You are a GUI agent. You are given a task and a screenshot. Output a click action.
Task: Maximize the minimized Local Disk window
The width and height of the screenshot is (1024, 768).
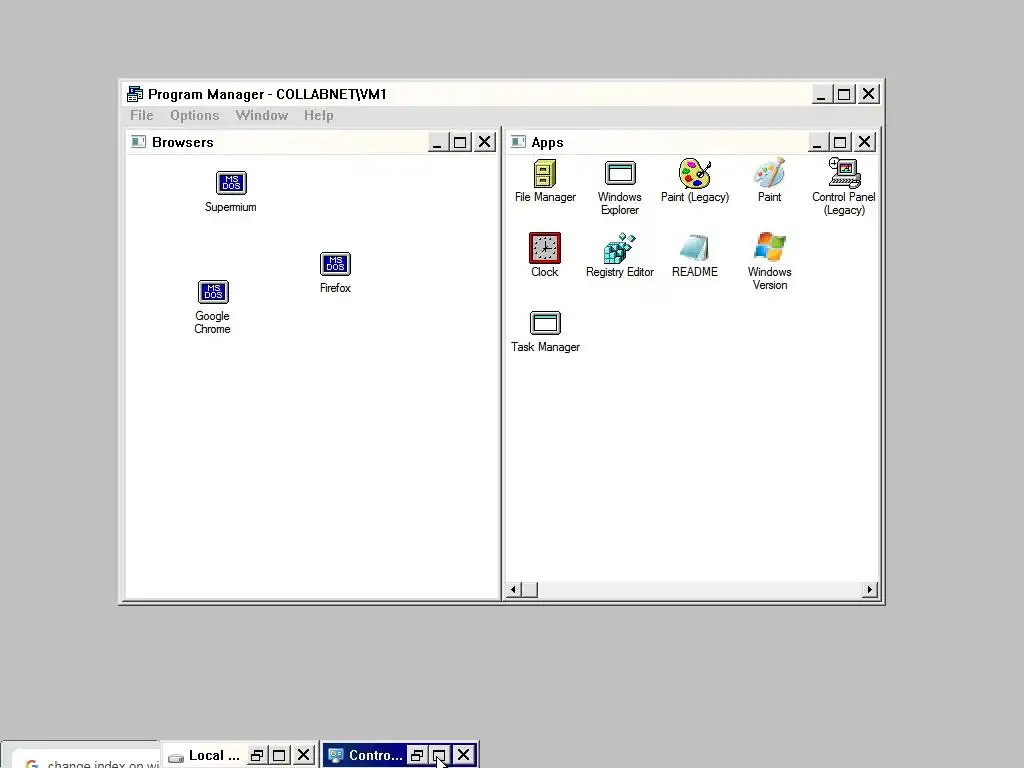click(x=280, y=756)
